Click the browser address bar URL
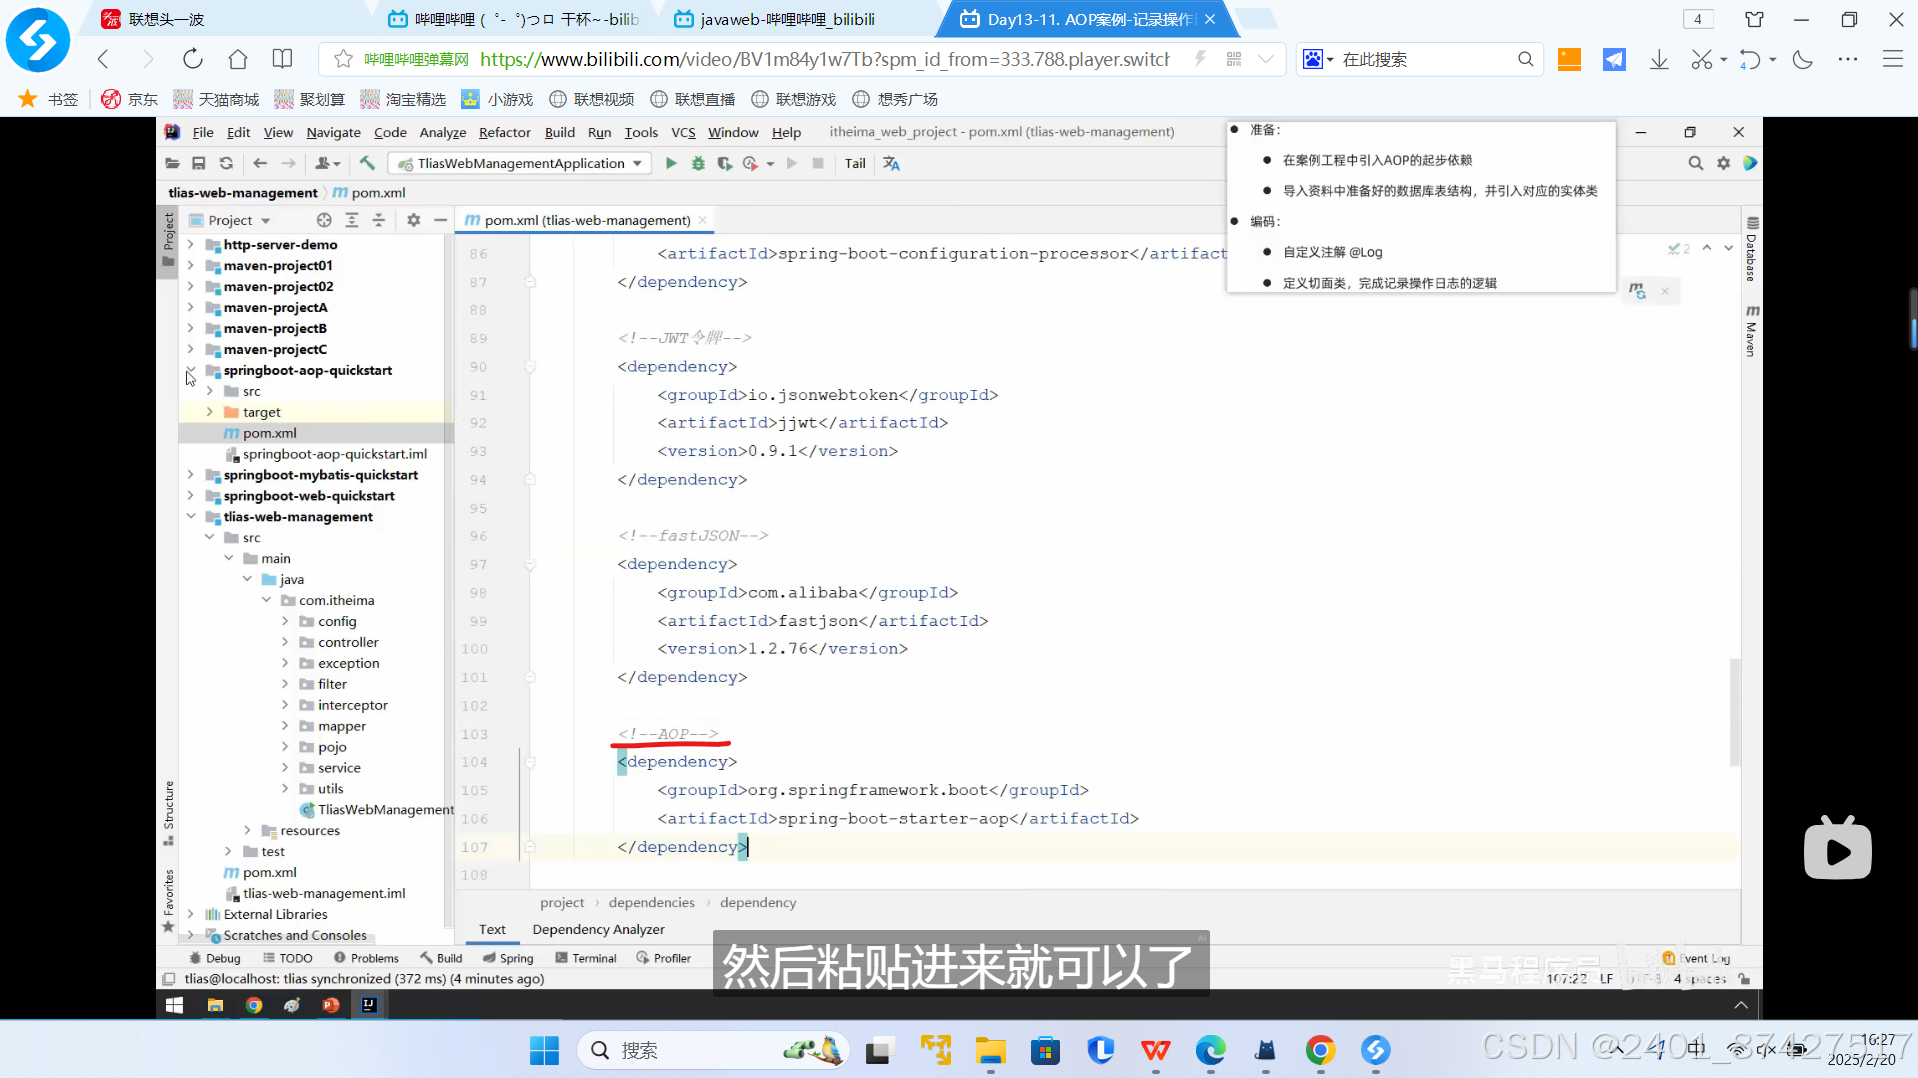Viewport: 1918px width, 1078px height. click(825, 59)
